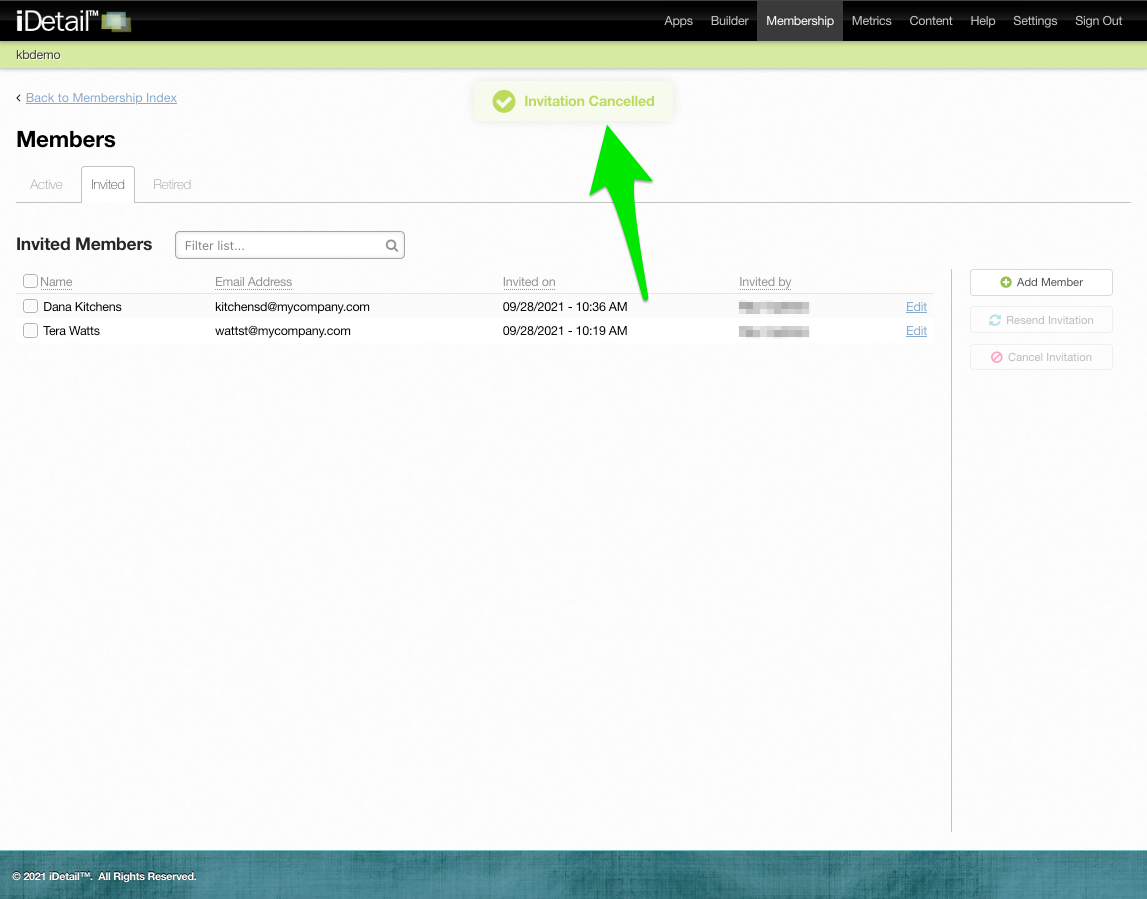Click the iDetail logo
Screen dimensions: 1147x899
pos(73,20)
